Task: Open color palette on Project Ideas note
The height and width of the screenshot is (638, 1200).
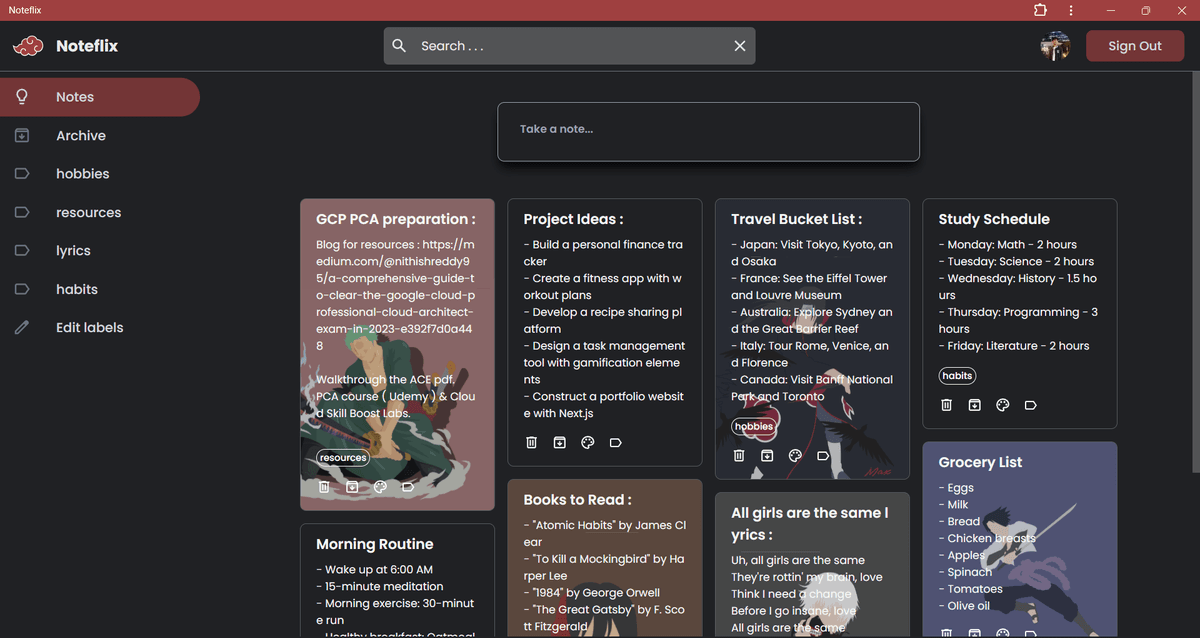Action: coord(588,443)
